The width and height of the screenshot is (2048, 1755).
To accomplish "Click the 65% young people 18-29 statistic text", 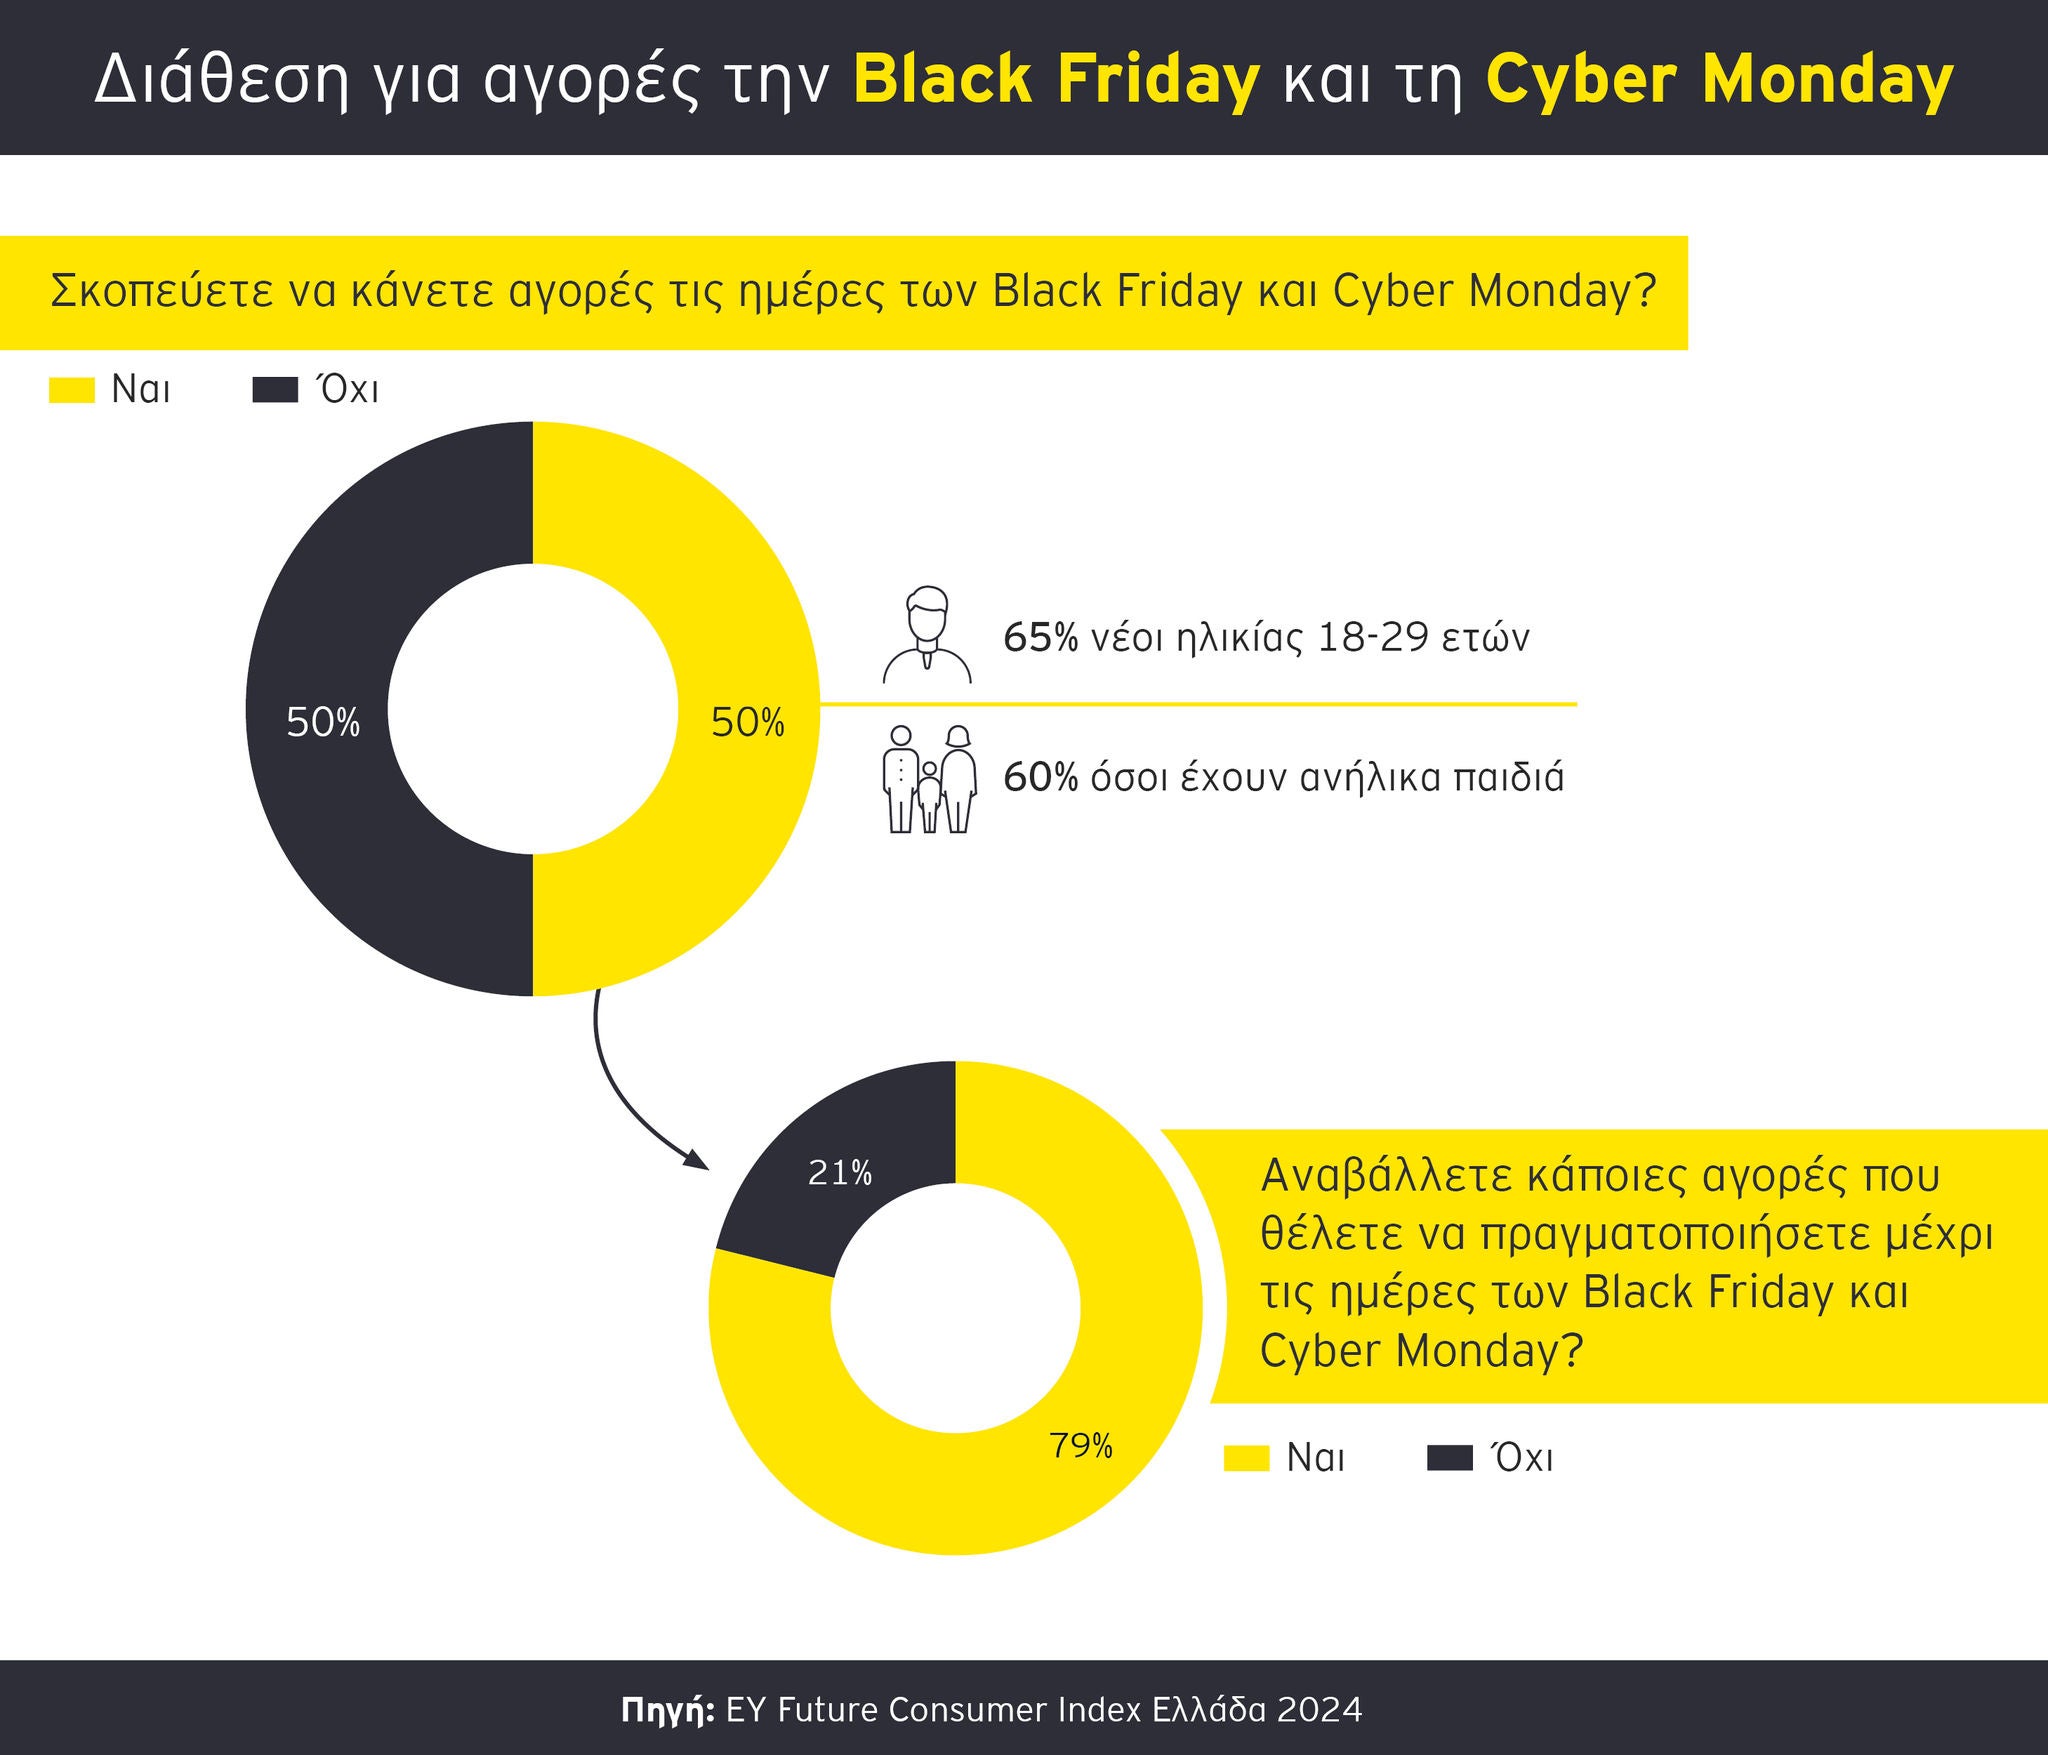I will click(x=1265, y=638).
